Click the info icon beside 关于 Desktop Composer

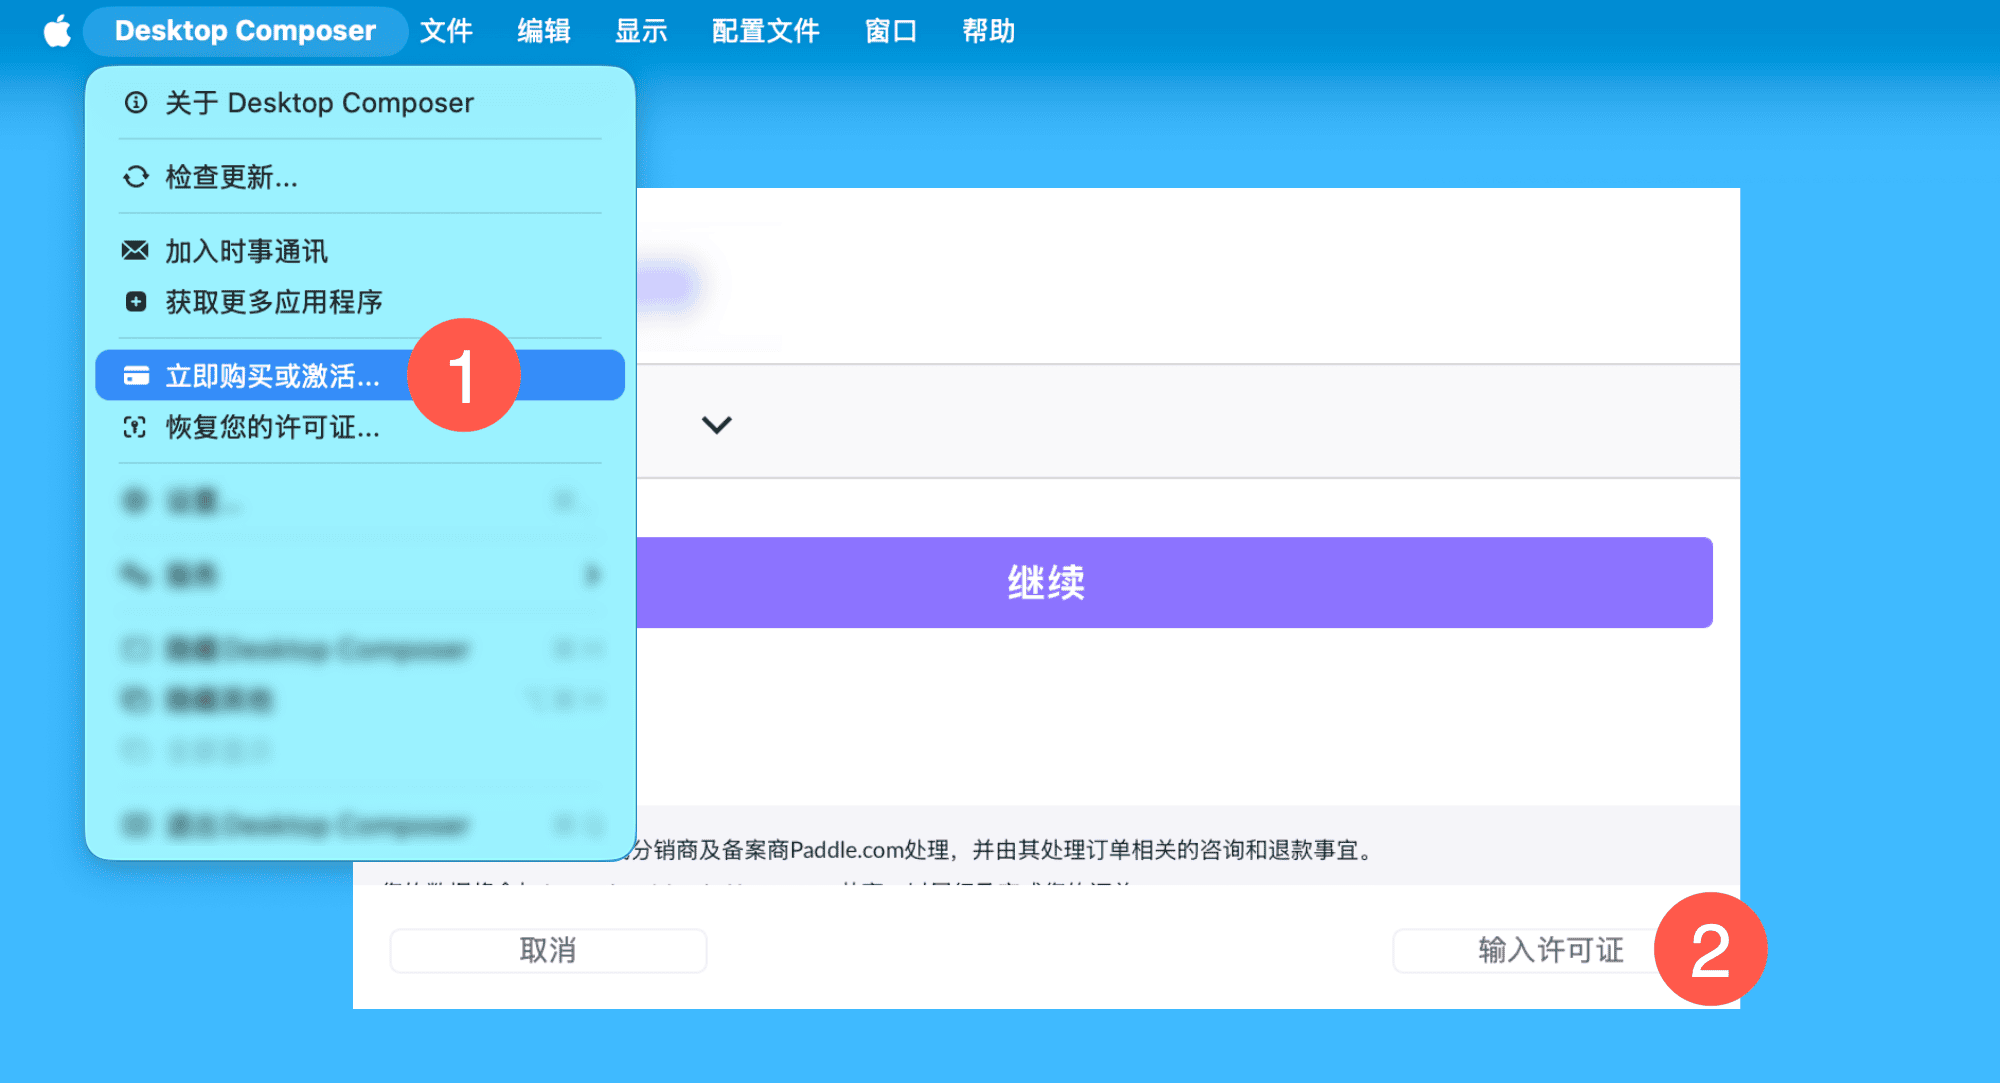click(136, 102)
